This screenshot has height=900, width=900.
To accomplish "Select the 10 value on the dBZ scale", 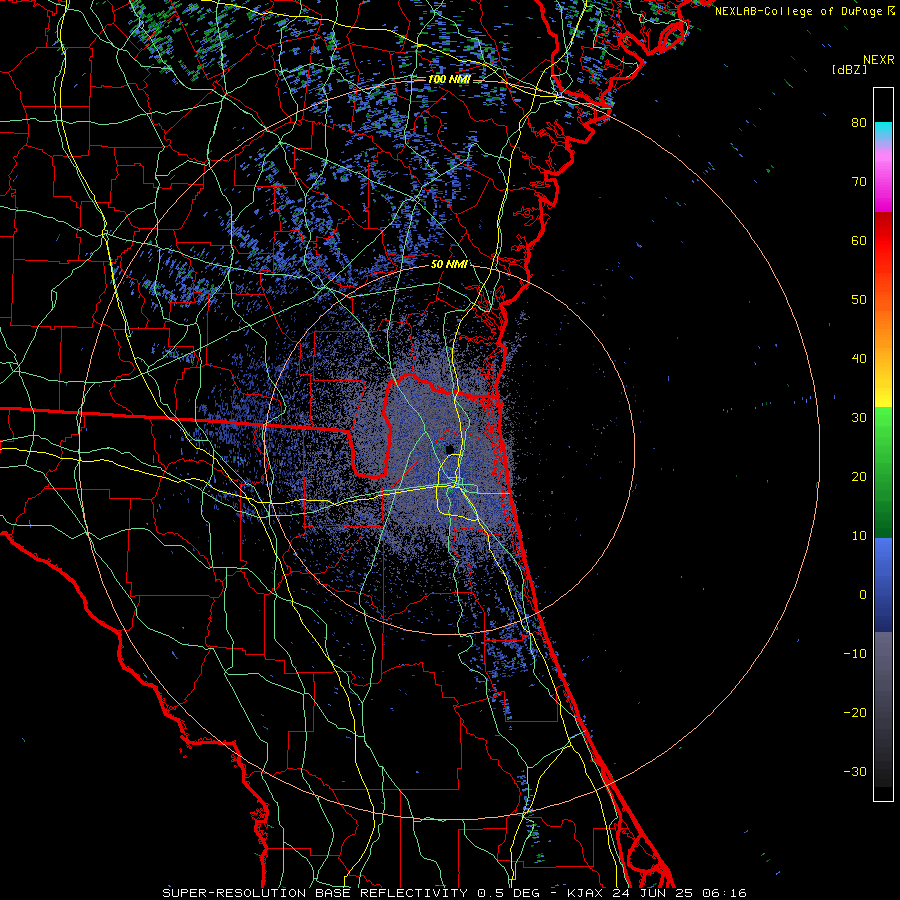I will click(859, 536).
